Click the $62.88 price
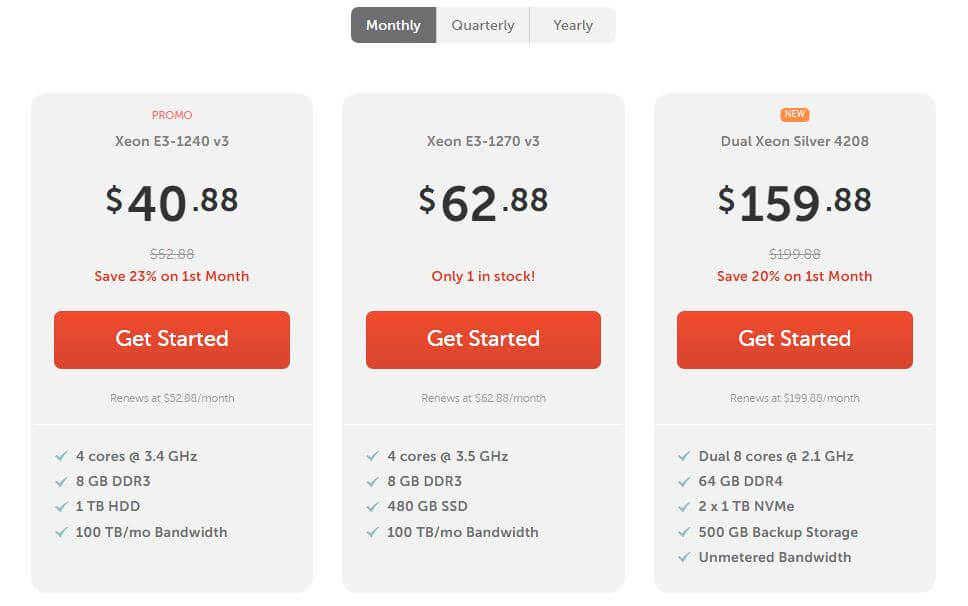The image size is (968, 606). (x=483, y=203)
